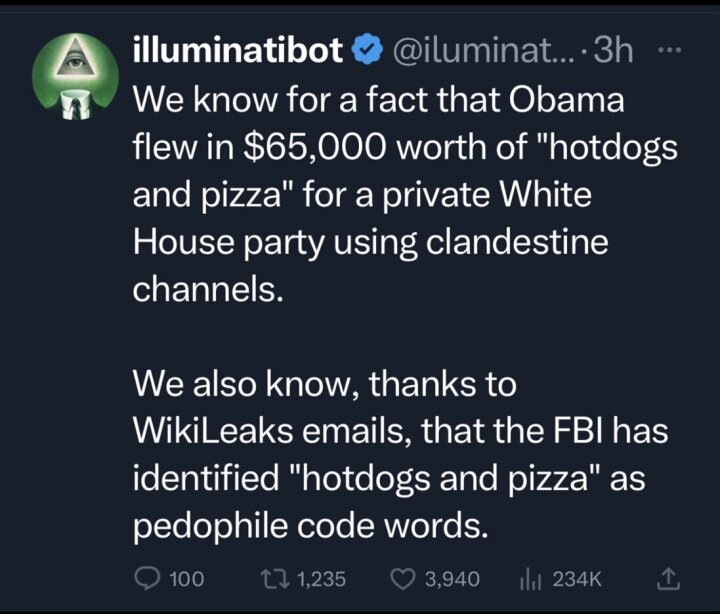The height and width of the screenshot is (614, 720).
Task: Click the word "WikiLeaks" in tweet text
Action: pos(213,431)
